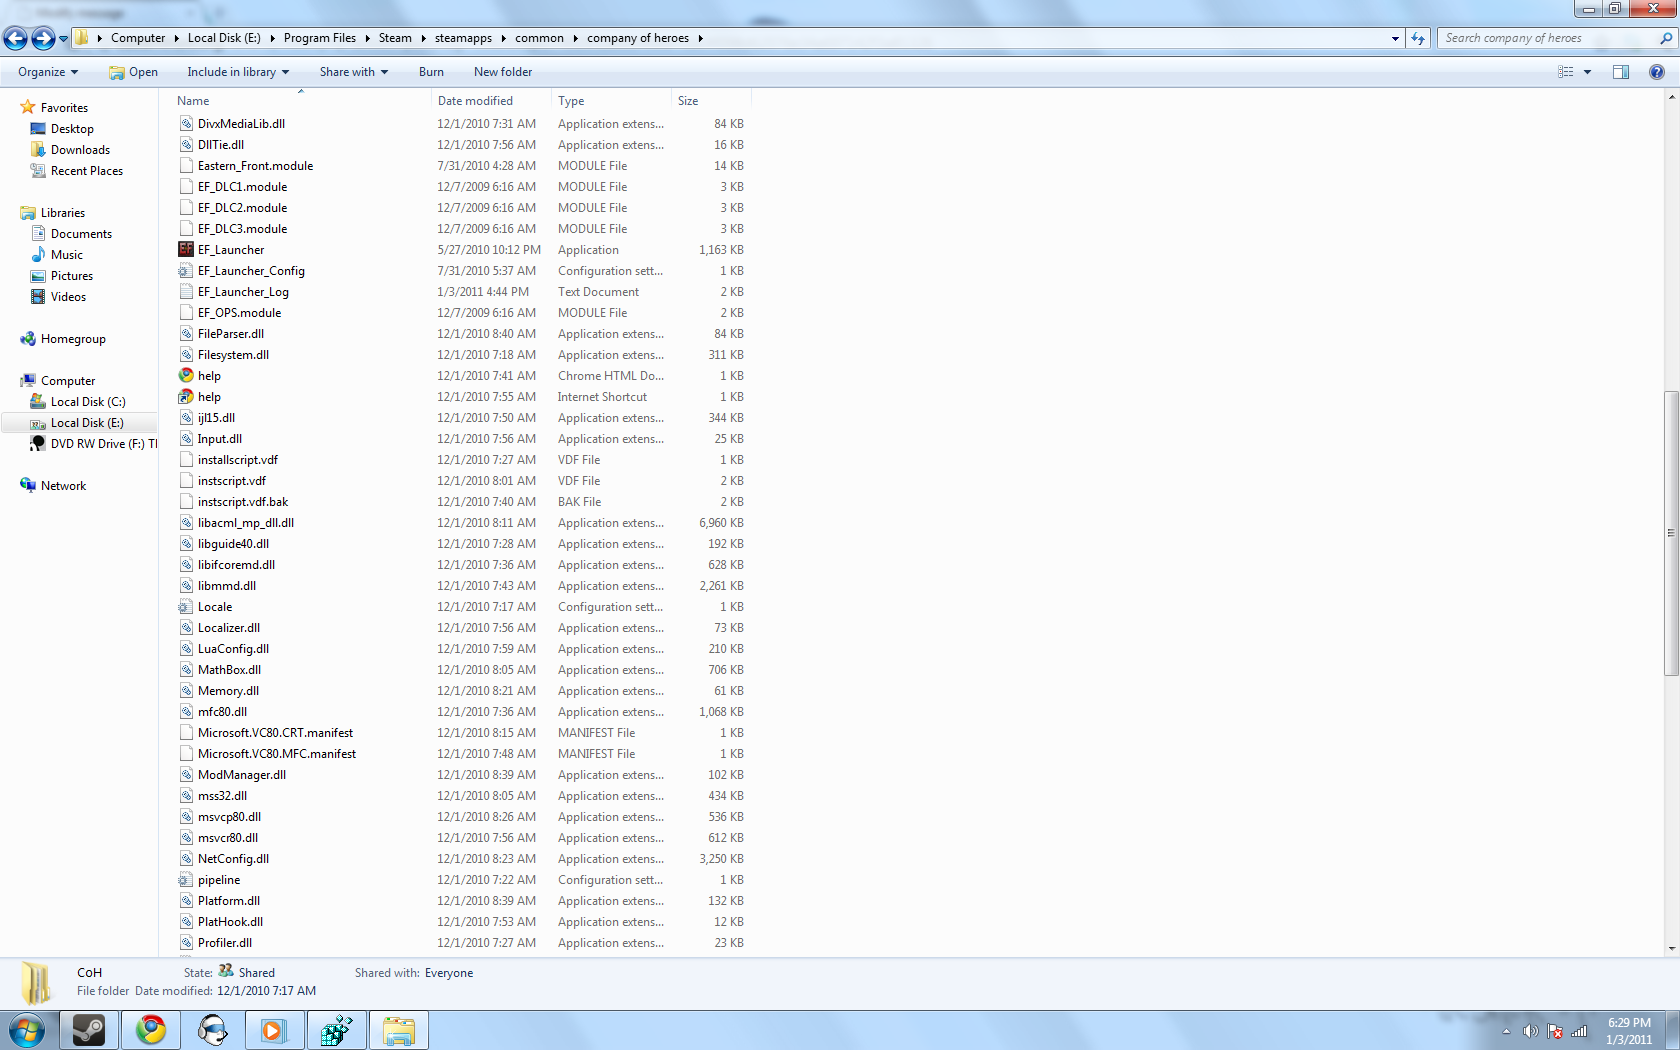Select the libacml_mp_dll.dll file
1680x1050 pixels.
coord(246,523)
